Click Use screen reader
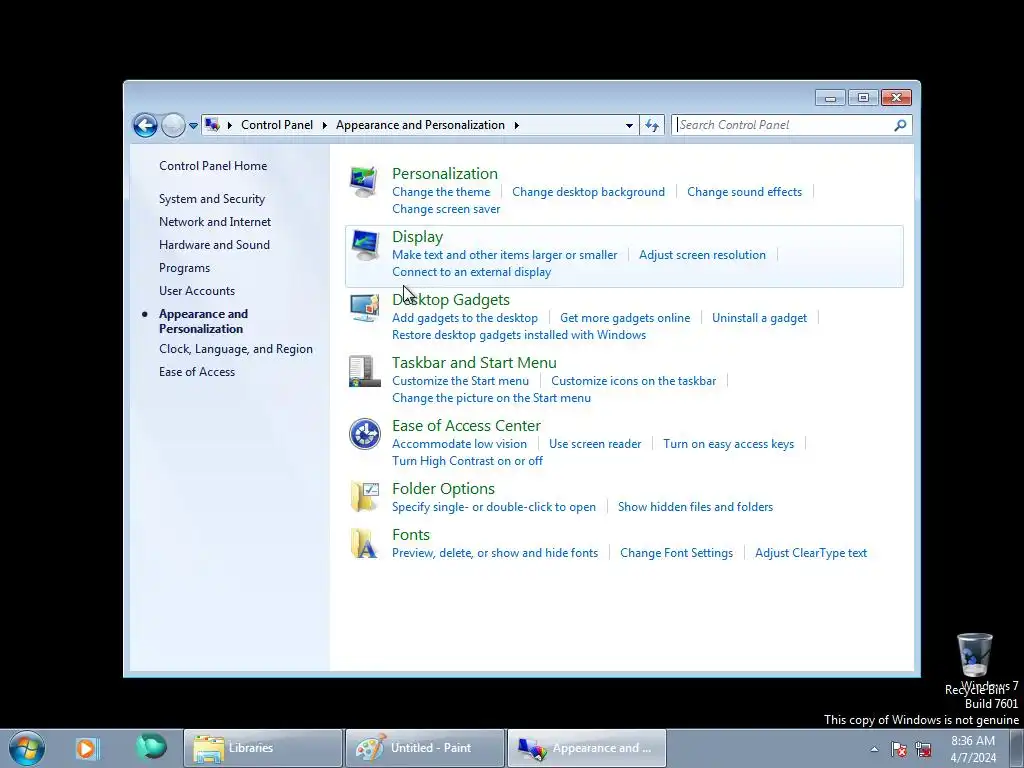Image resolution: width=1024 pixels, height=768 pixels. point(595,444)
